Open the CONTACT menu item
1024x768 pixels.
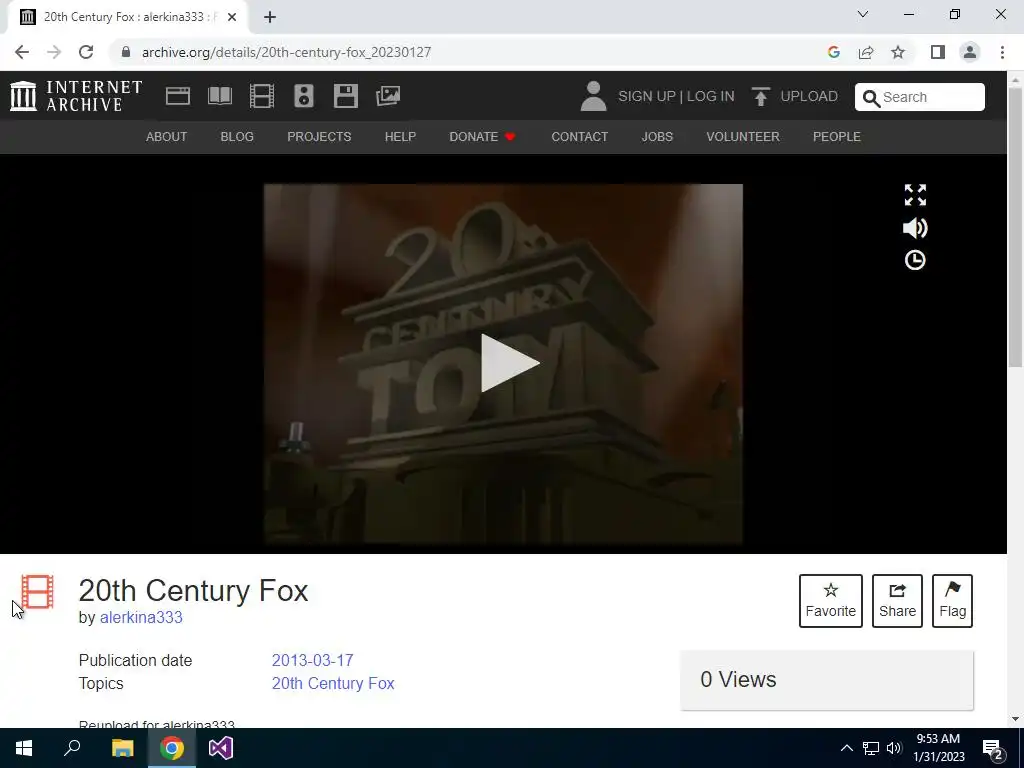pos(580,136)
